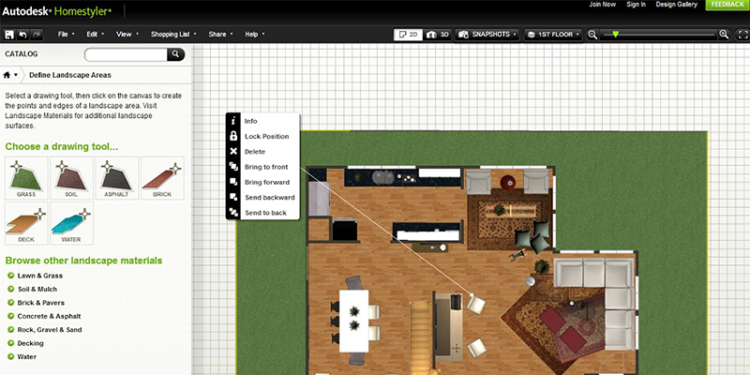
Task: Select the Brick drawing tool
Action: [x=162, y=178]
